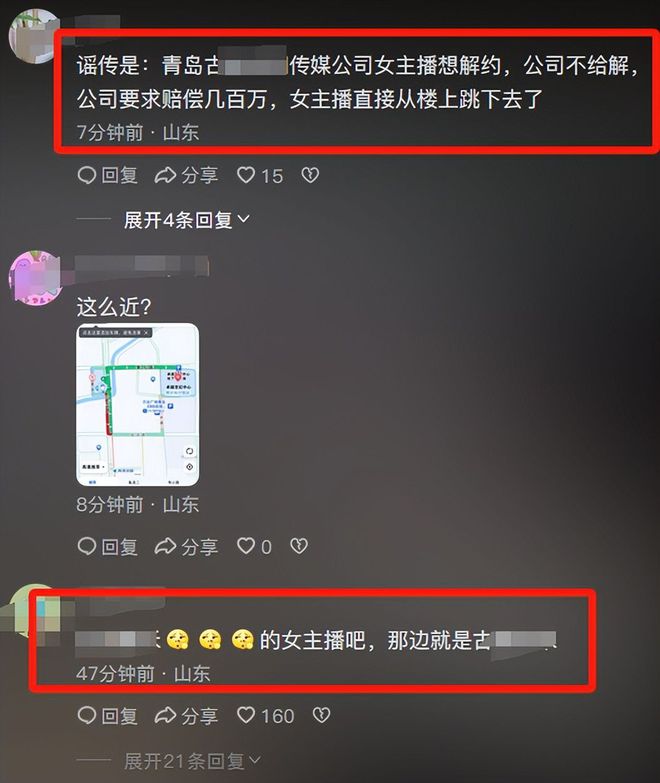Screen dimensions: 660x783
Task: Dislike the first comment via broken heart
Action: click(x=310, y=175)
